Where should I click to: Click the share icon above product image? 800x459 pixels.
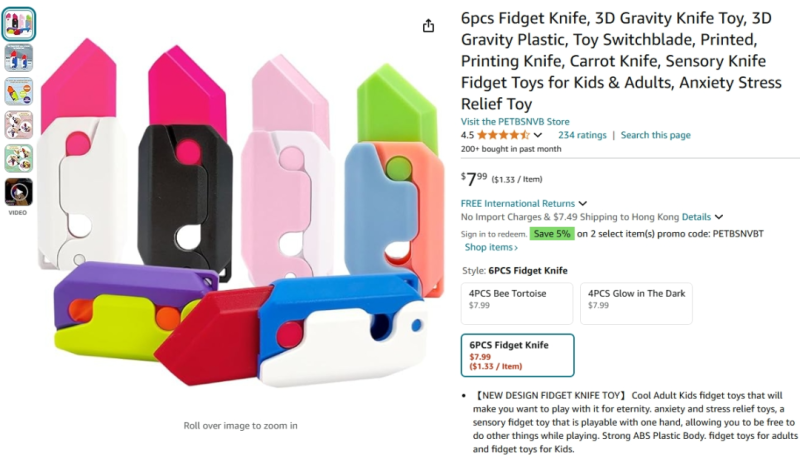point(428,26)
